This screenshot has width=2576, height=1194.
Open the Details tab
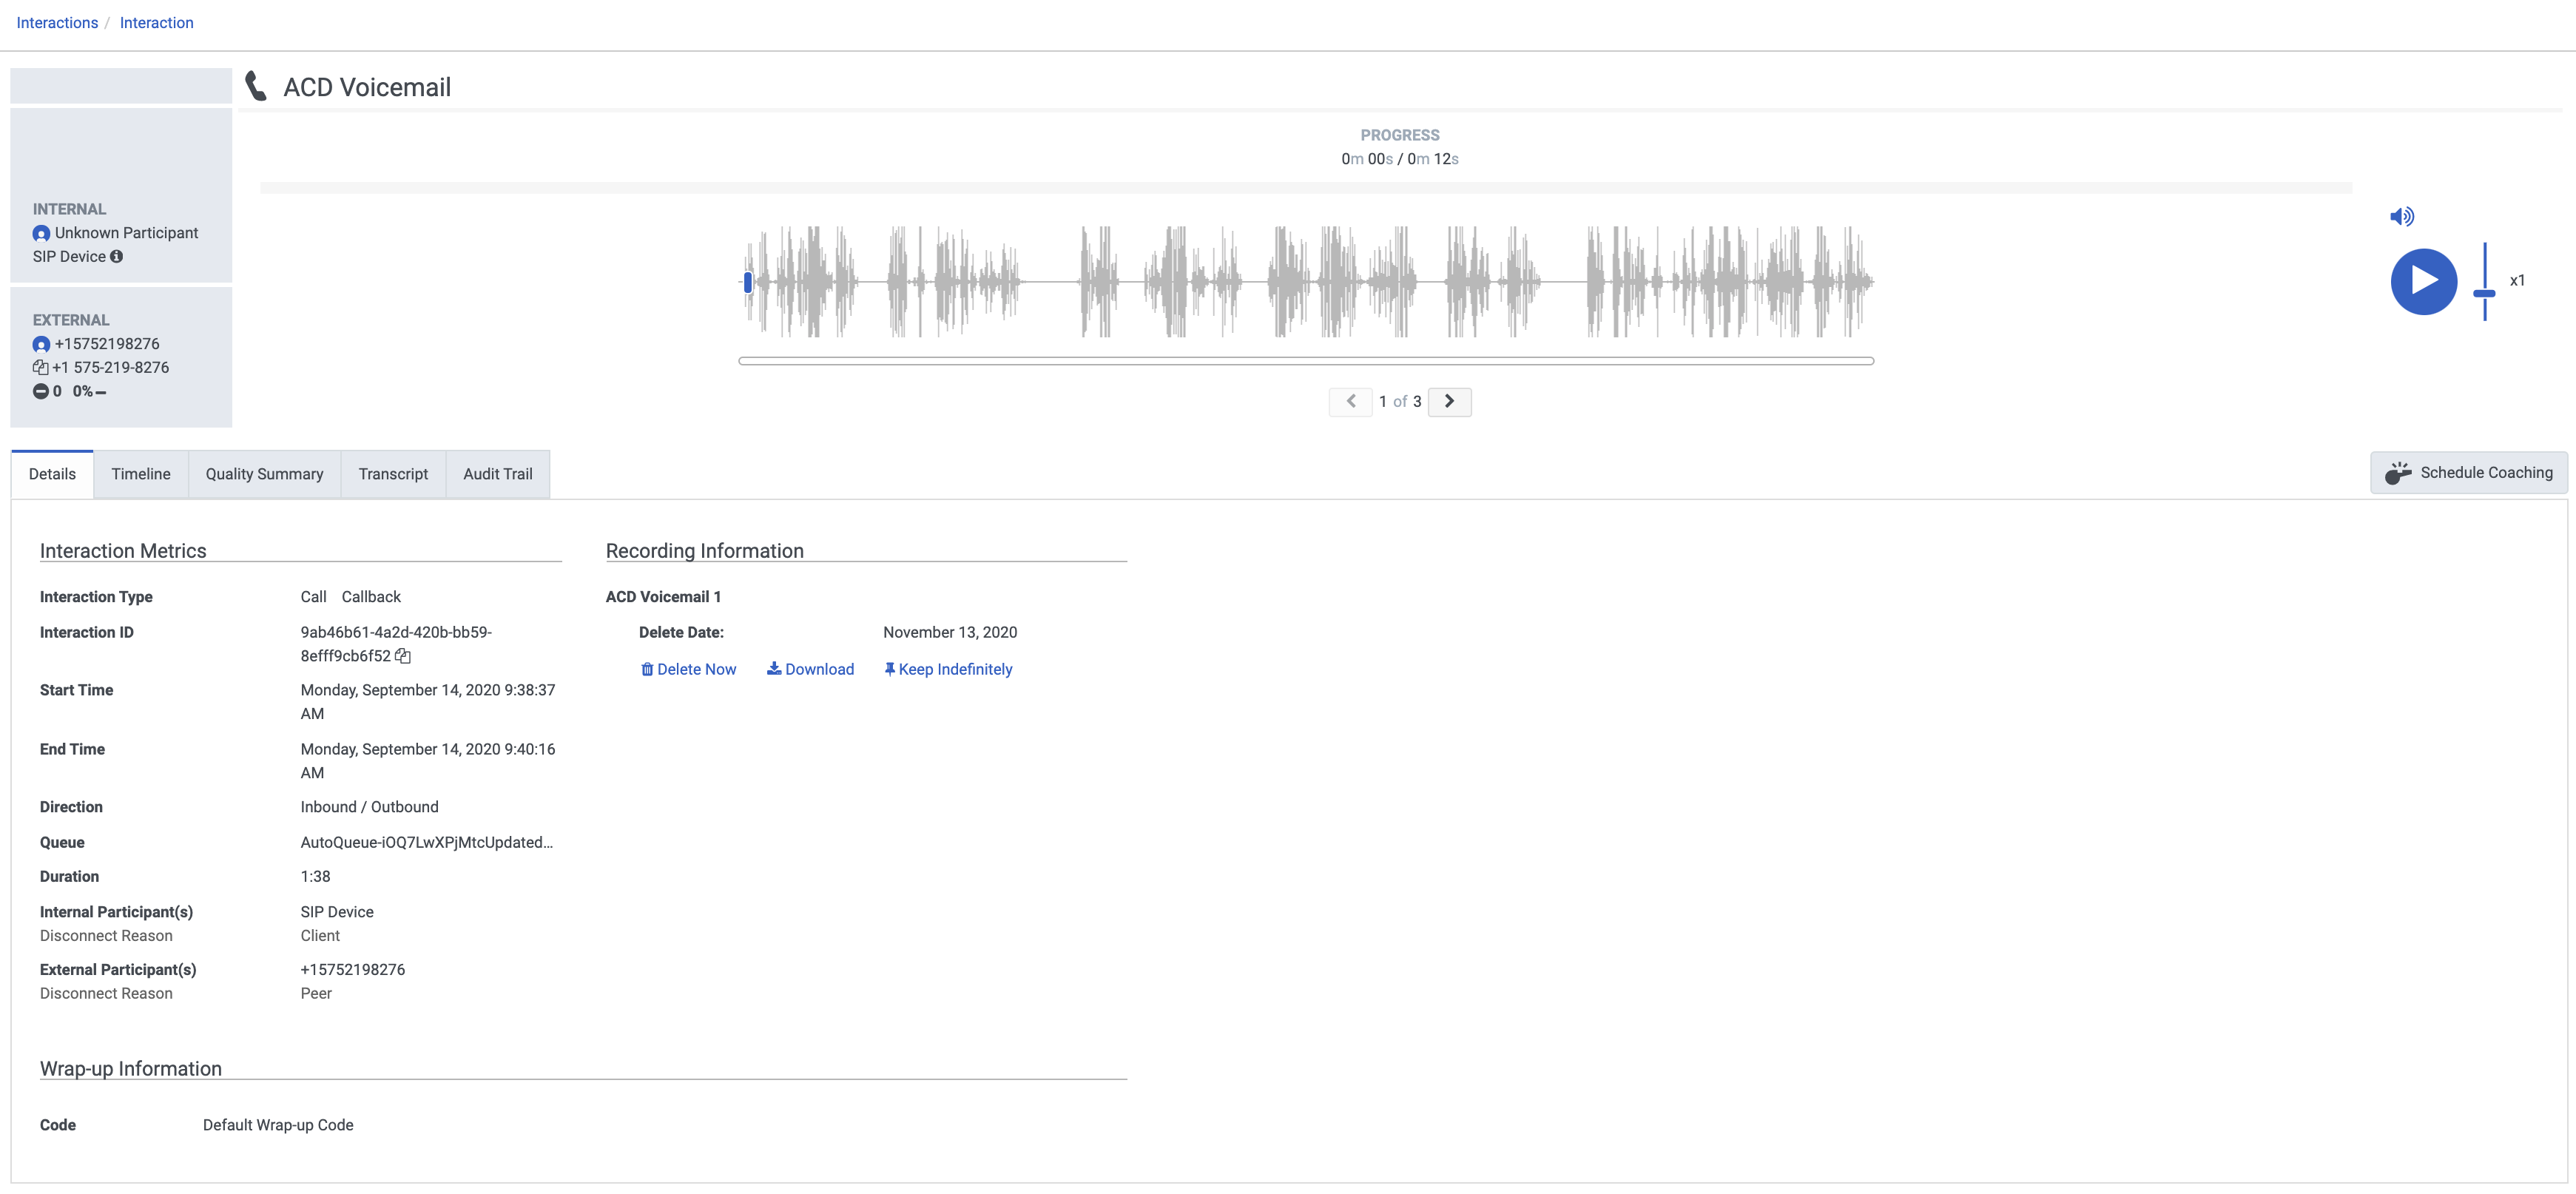pos(53,475)
